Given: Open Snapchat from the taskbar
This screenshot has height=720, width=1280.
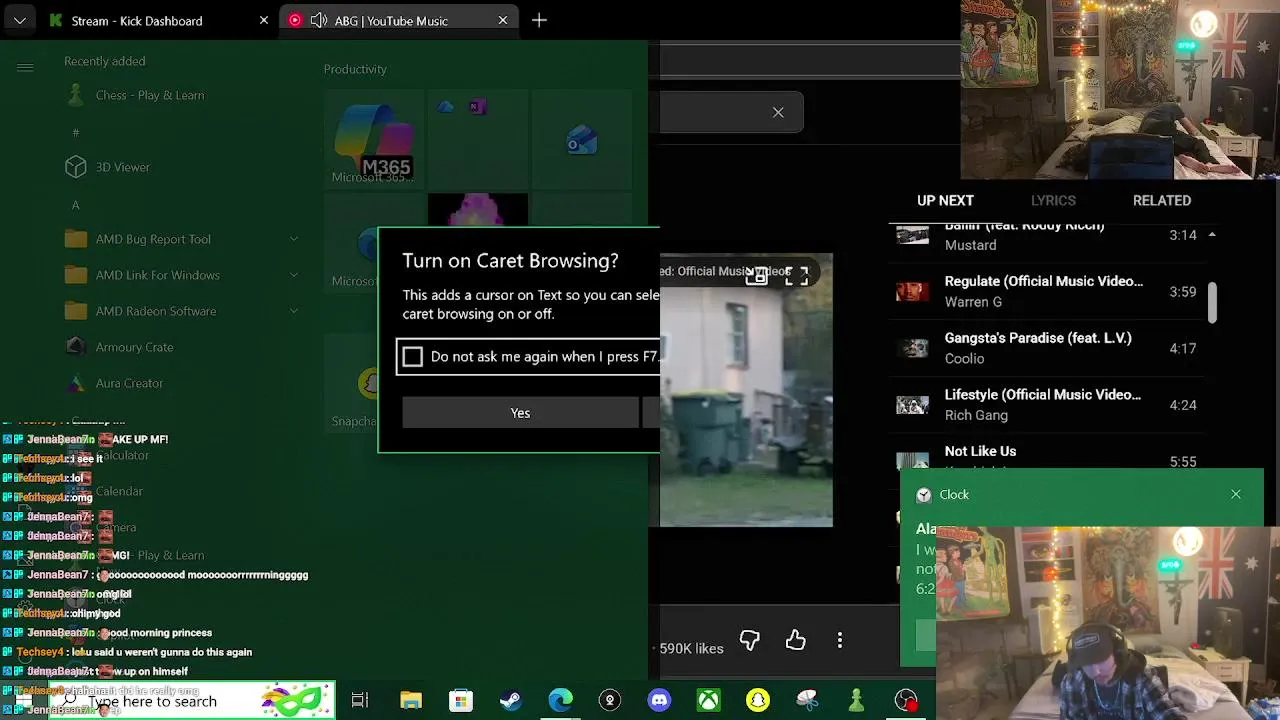Looking at the screenshot, I should click(x=758, y=701).
